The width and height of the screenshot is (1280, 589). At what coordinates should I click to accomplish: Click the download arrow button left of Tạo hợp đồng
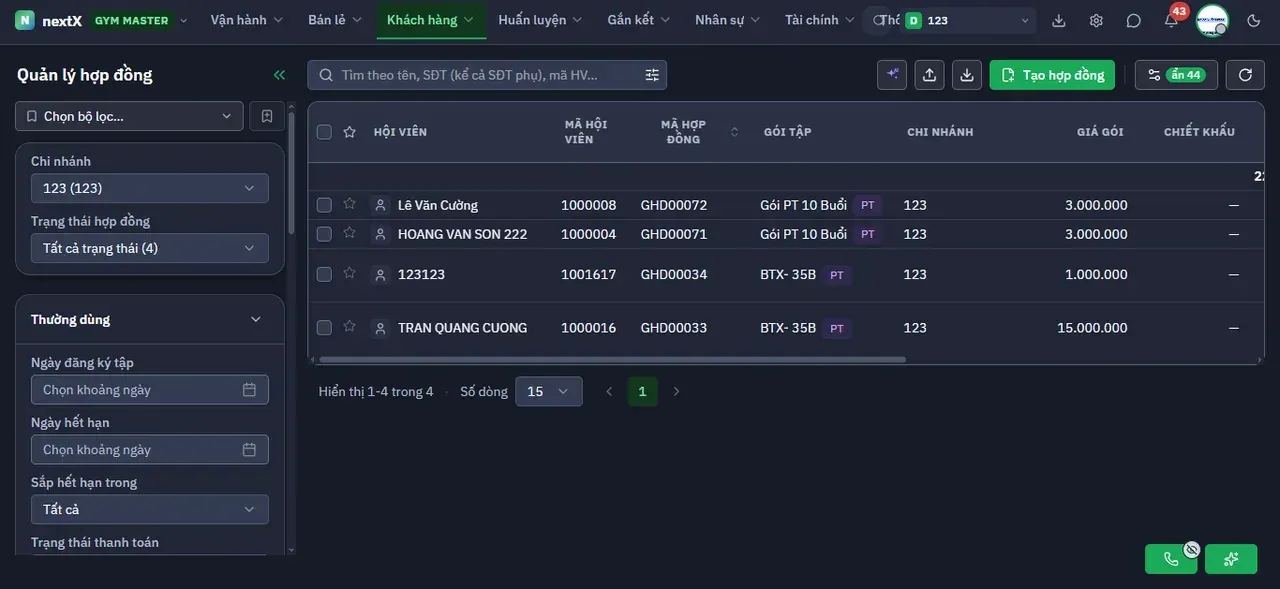[967, 75]
